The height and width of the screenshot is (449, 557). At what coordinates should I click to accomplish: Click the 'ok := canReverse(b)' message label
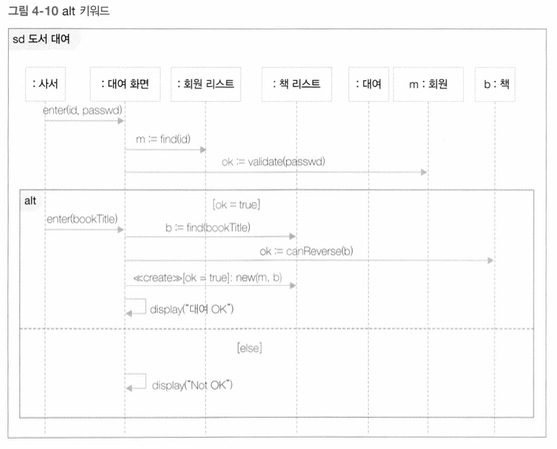point(306,251)
